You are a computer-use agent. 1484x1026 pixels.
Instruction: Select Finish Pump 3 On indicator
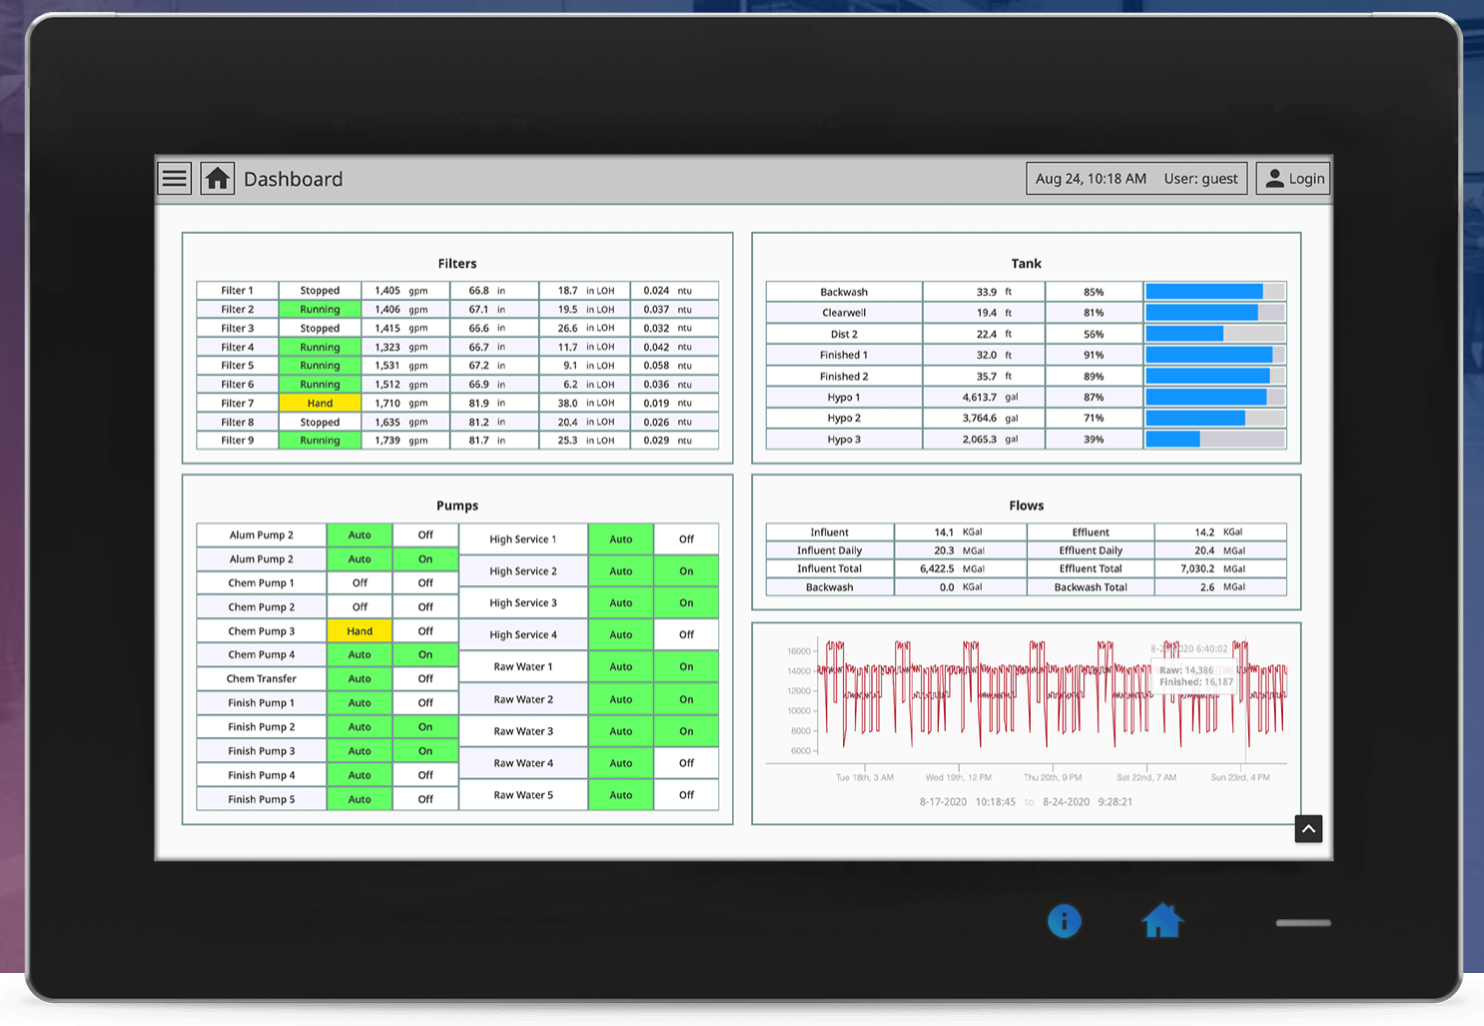pyautogui.click(x=425, y=750)
